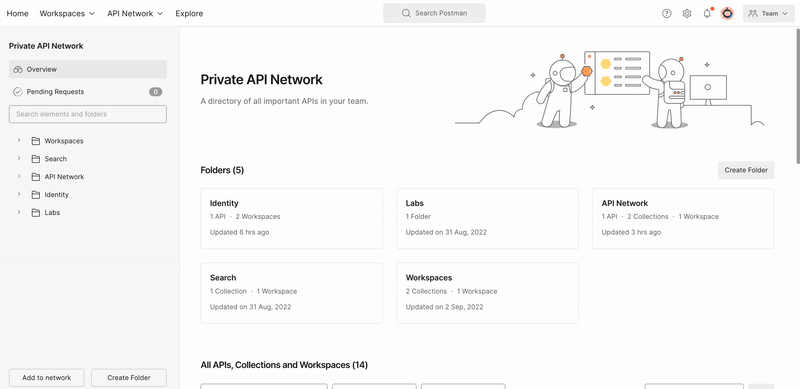800x389 pixels.
Task: Select the API Network label in sidebar tree
Action: pyautogui.click(x=64, y=177)
